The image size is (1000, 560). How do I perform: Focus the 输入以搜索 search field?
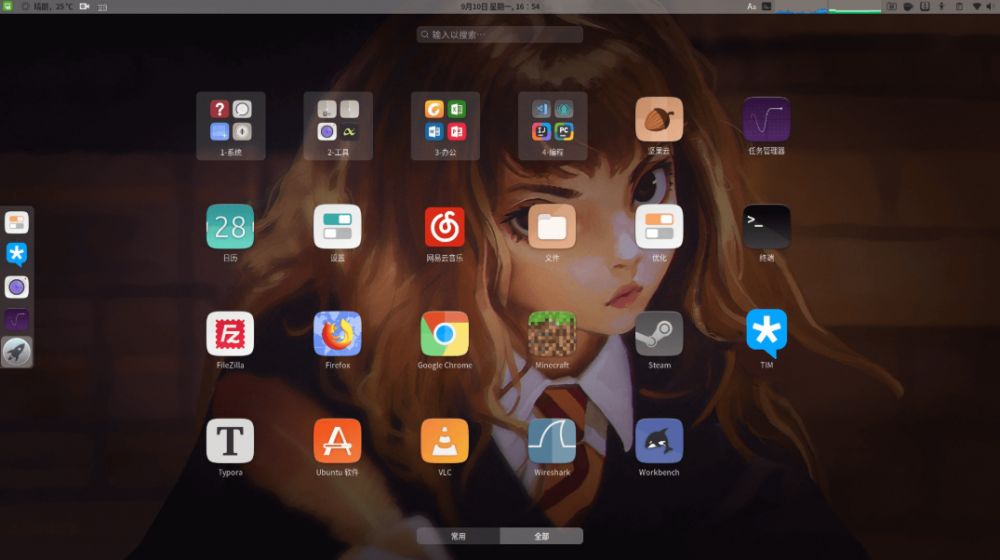(500, 34)
